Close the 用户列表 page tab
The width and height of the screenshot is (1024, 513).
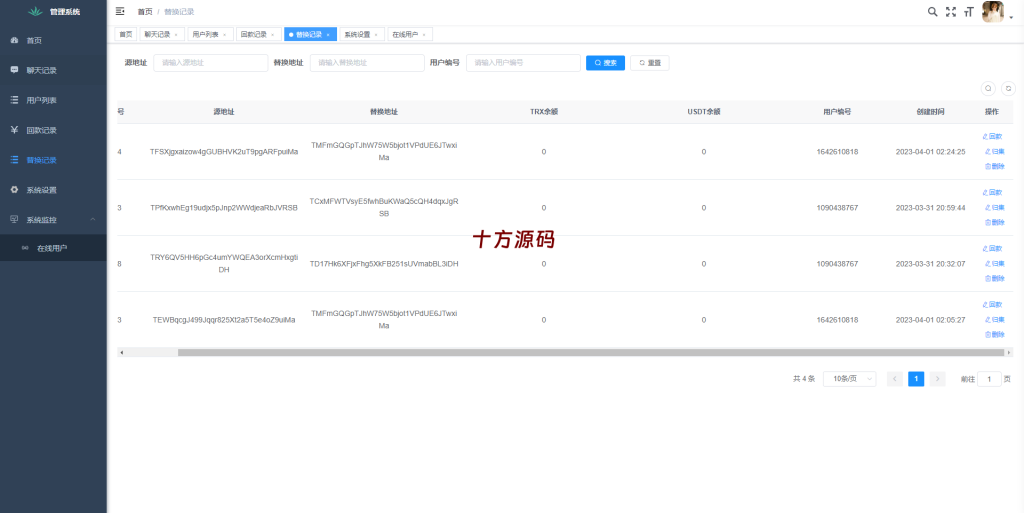[224, 35]
